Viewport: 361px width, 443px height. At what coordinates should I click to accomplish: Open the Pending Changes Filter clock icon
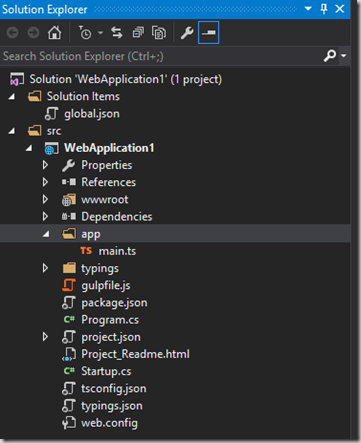(x=85, y=33)
